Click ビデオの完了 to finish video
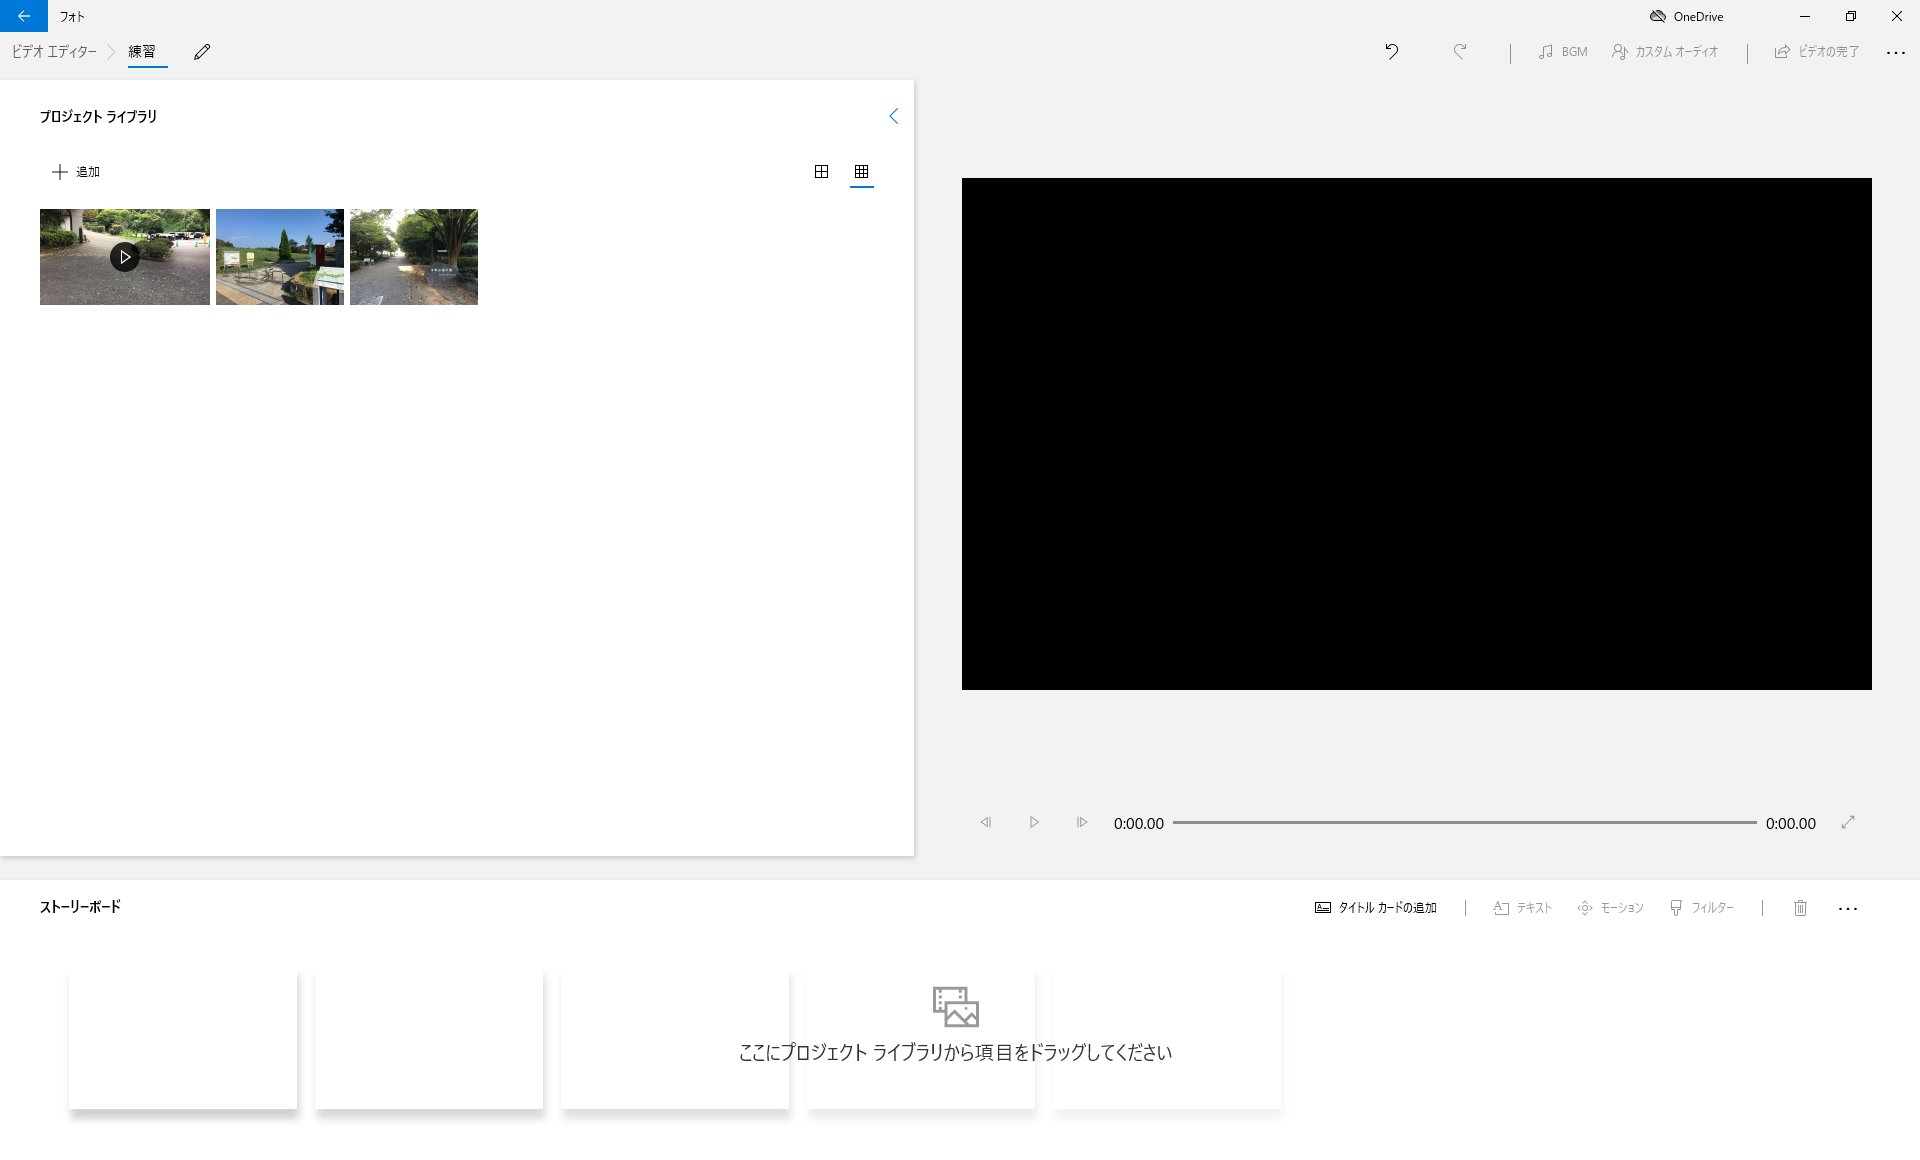Screen dimensions: 1920x1160 1817,52
